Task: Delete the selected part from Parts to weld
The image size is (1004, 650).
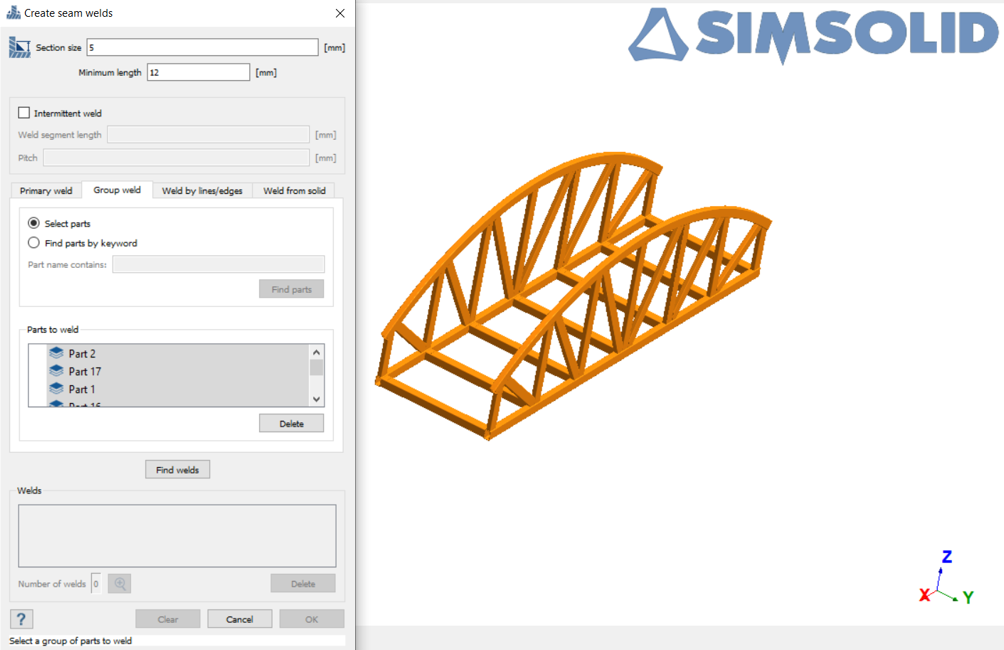Action: (291, 424)
